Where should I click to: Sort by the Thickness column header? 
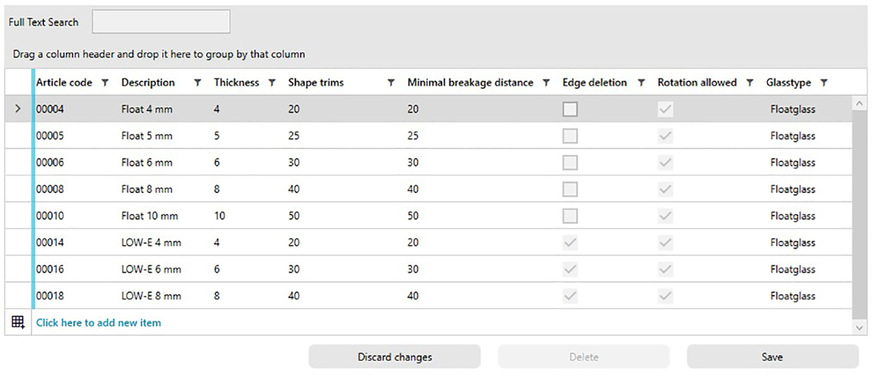pyautogui.click(x=236, y=83)
